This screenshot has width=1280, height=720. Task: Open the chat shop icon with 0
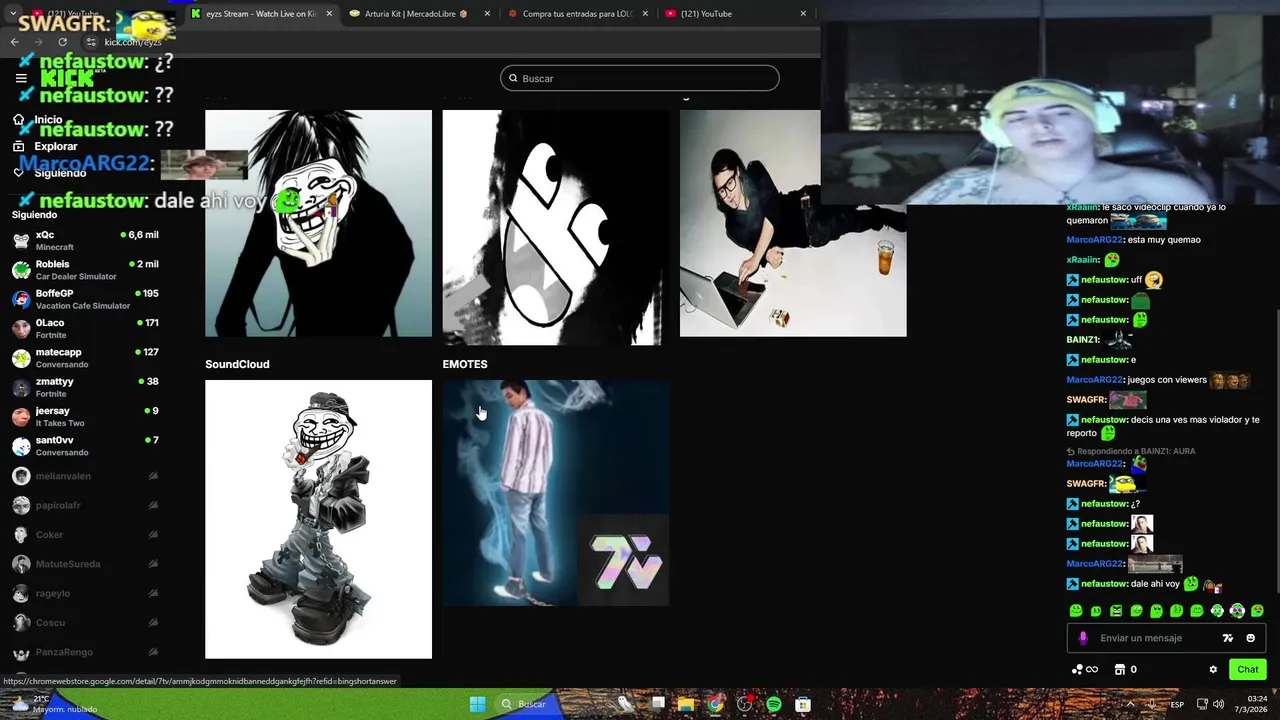pos(1126,670)
